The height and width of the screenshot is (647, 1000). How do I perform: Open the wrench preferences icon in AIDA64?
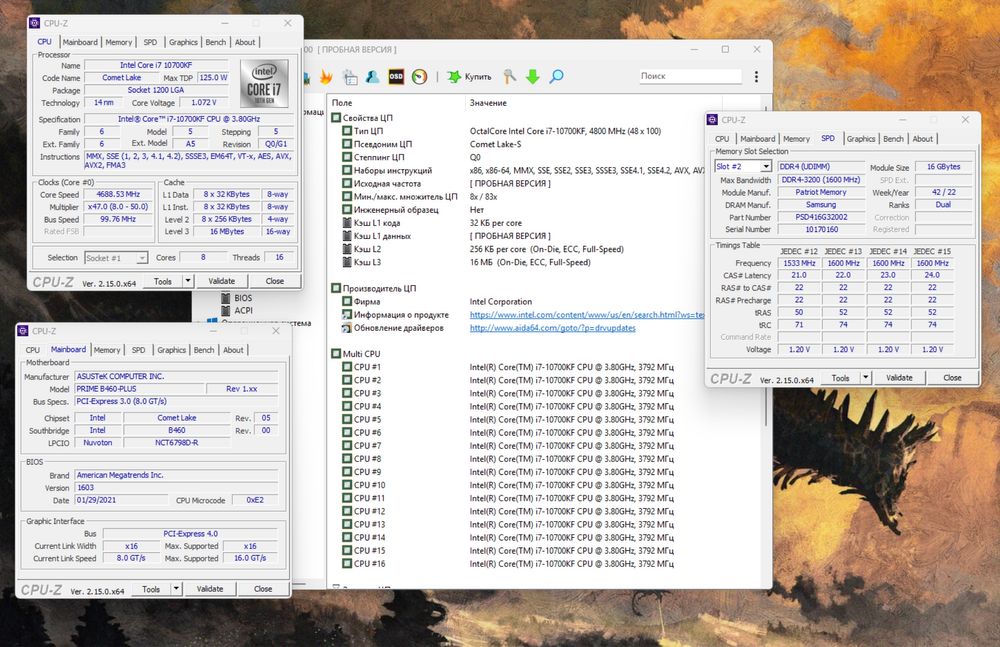click(x=510, y=77)
